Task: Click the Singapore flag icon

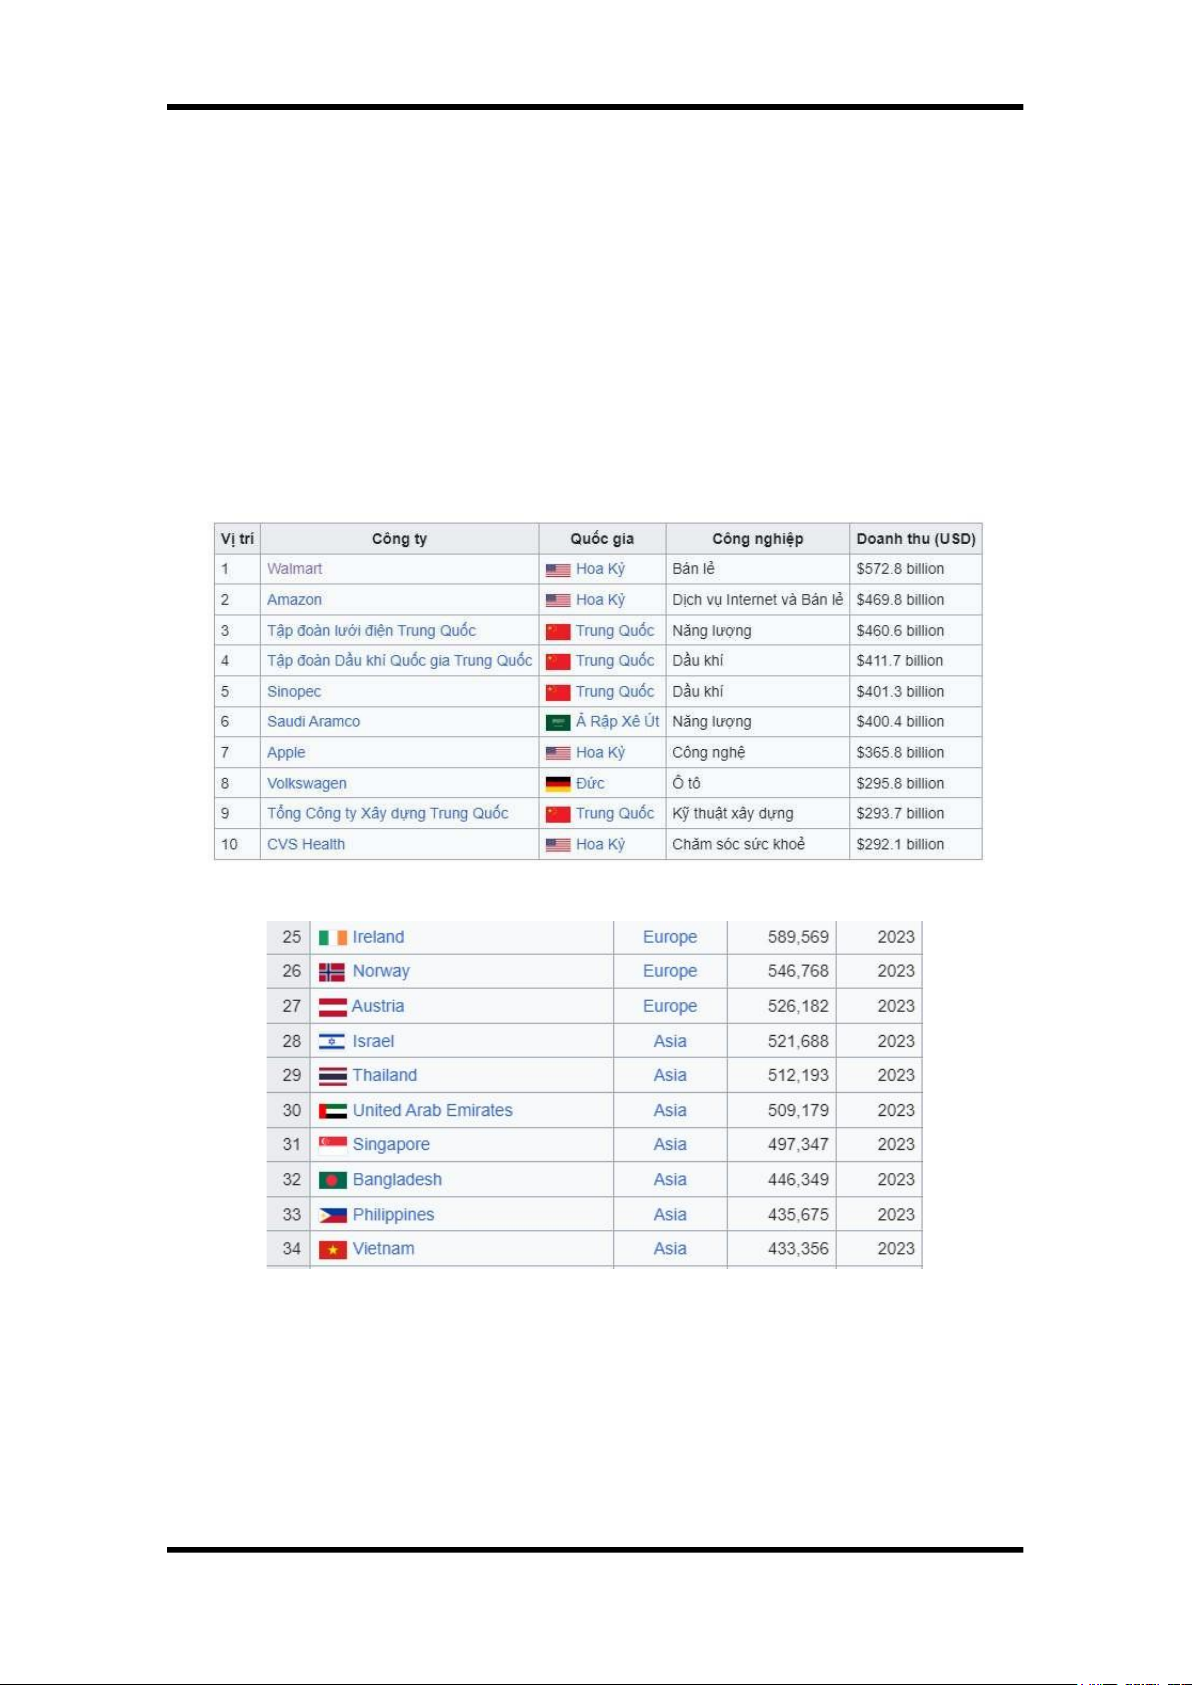Action: (x=332, y=1144)
